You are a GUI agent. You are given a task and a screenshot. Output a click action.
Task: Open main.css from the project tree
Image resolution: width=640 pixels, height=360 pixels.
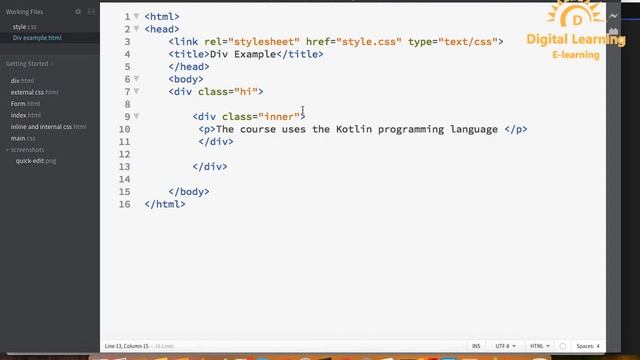coord(23,138)
